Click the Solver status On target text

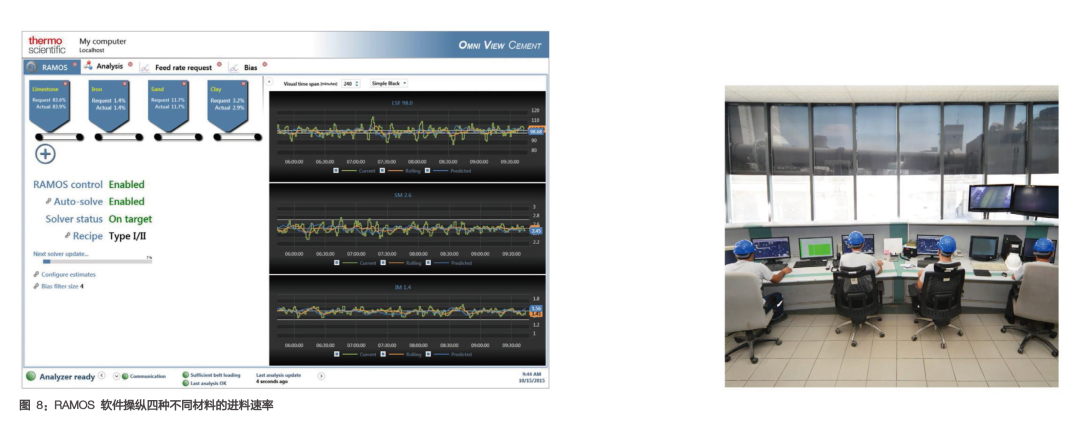point(130,219)
